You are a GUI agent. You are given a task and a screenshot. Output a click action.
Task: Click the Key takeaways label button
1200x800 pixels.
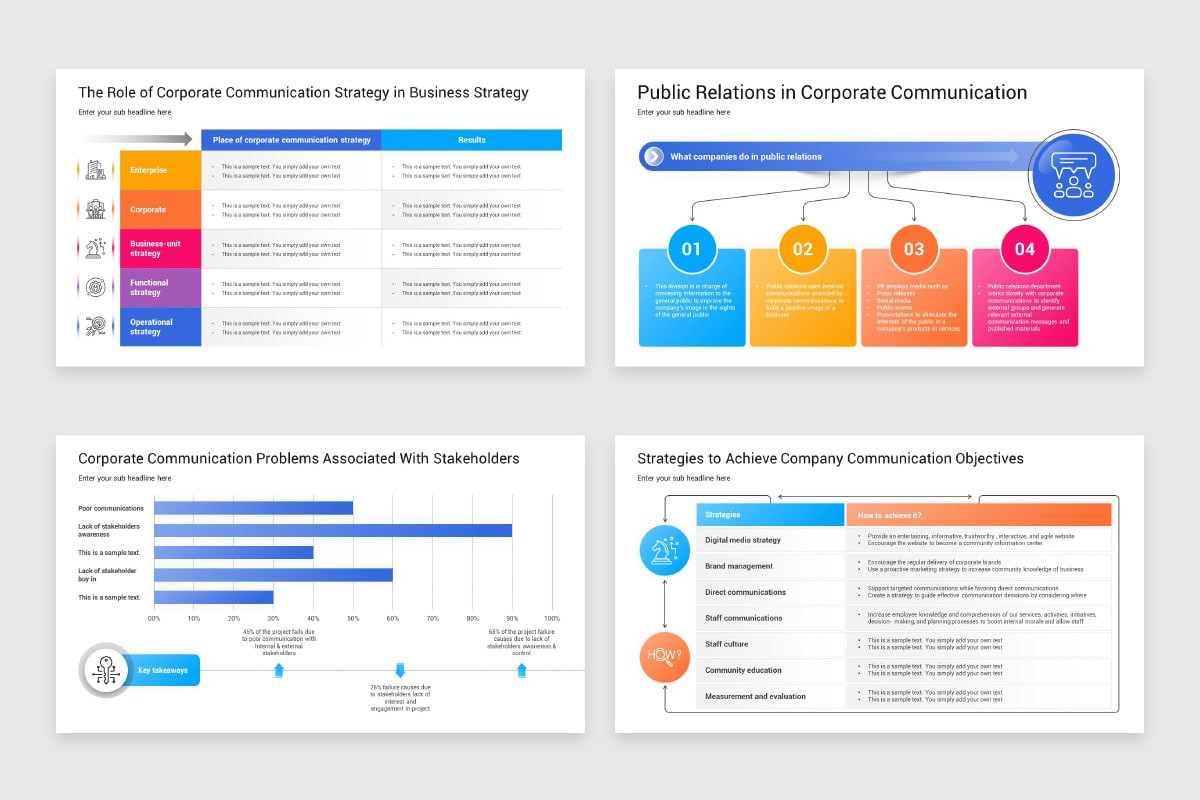[163, 670]
